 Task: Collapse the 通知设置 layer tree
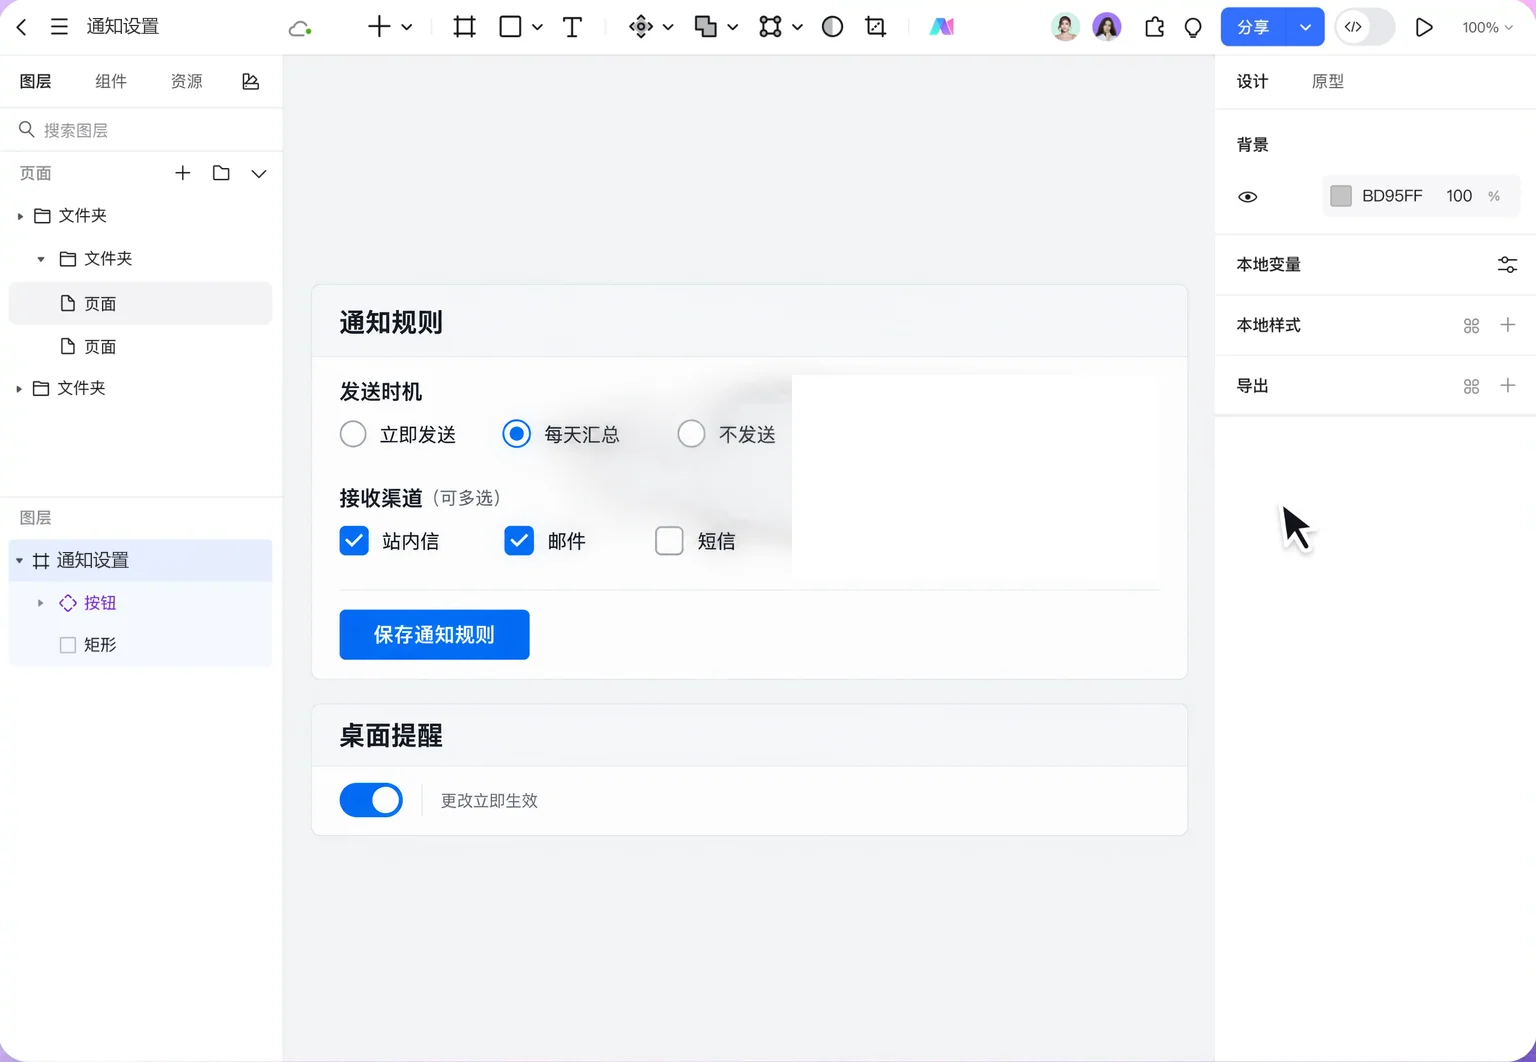19,561
